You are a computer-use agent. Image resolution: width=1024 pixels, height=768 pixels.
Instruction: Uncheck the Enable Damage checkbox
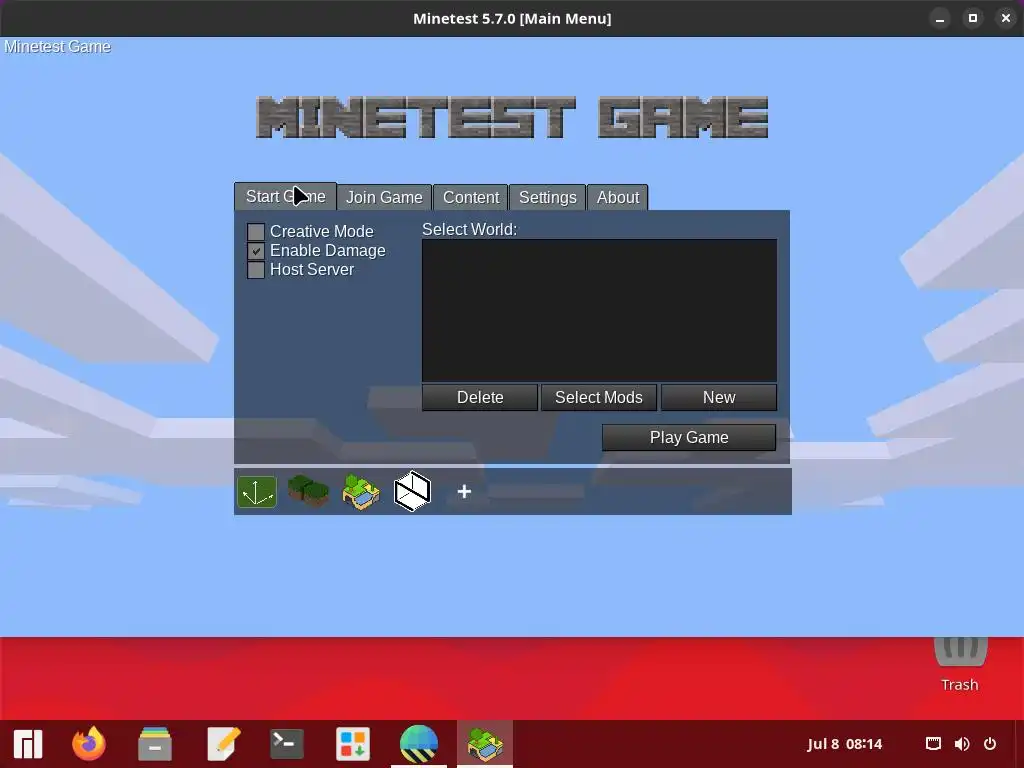256,251
